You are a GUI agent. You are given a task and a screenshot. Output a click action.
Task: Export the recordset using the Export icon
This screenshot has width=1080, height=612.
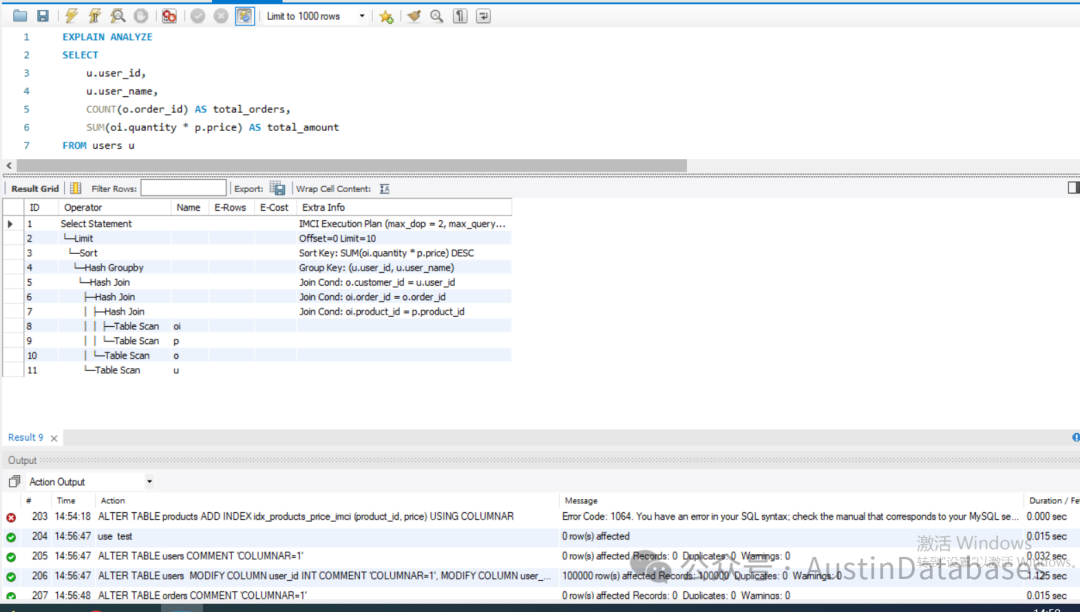277,189
